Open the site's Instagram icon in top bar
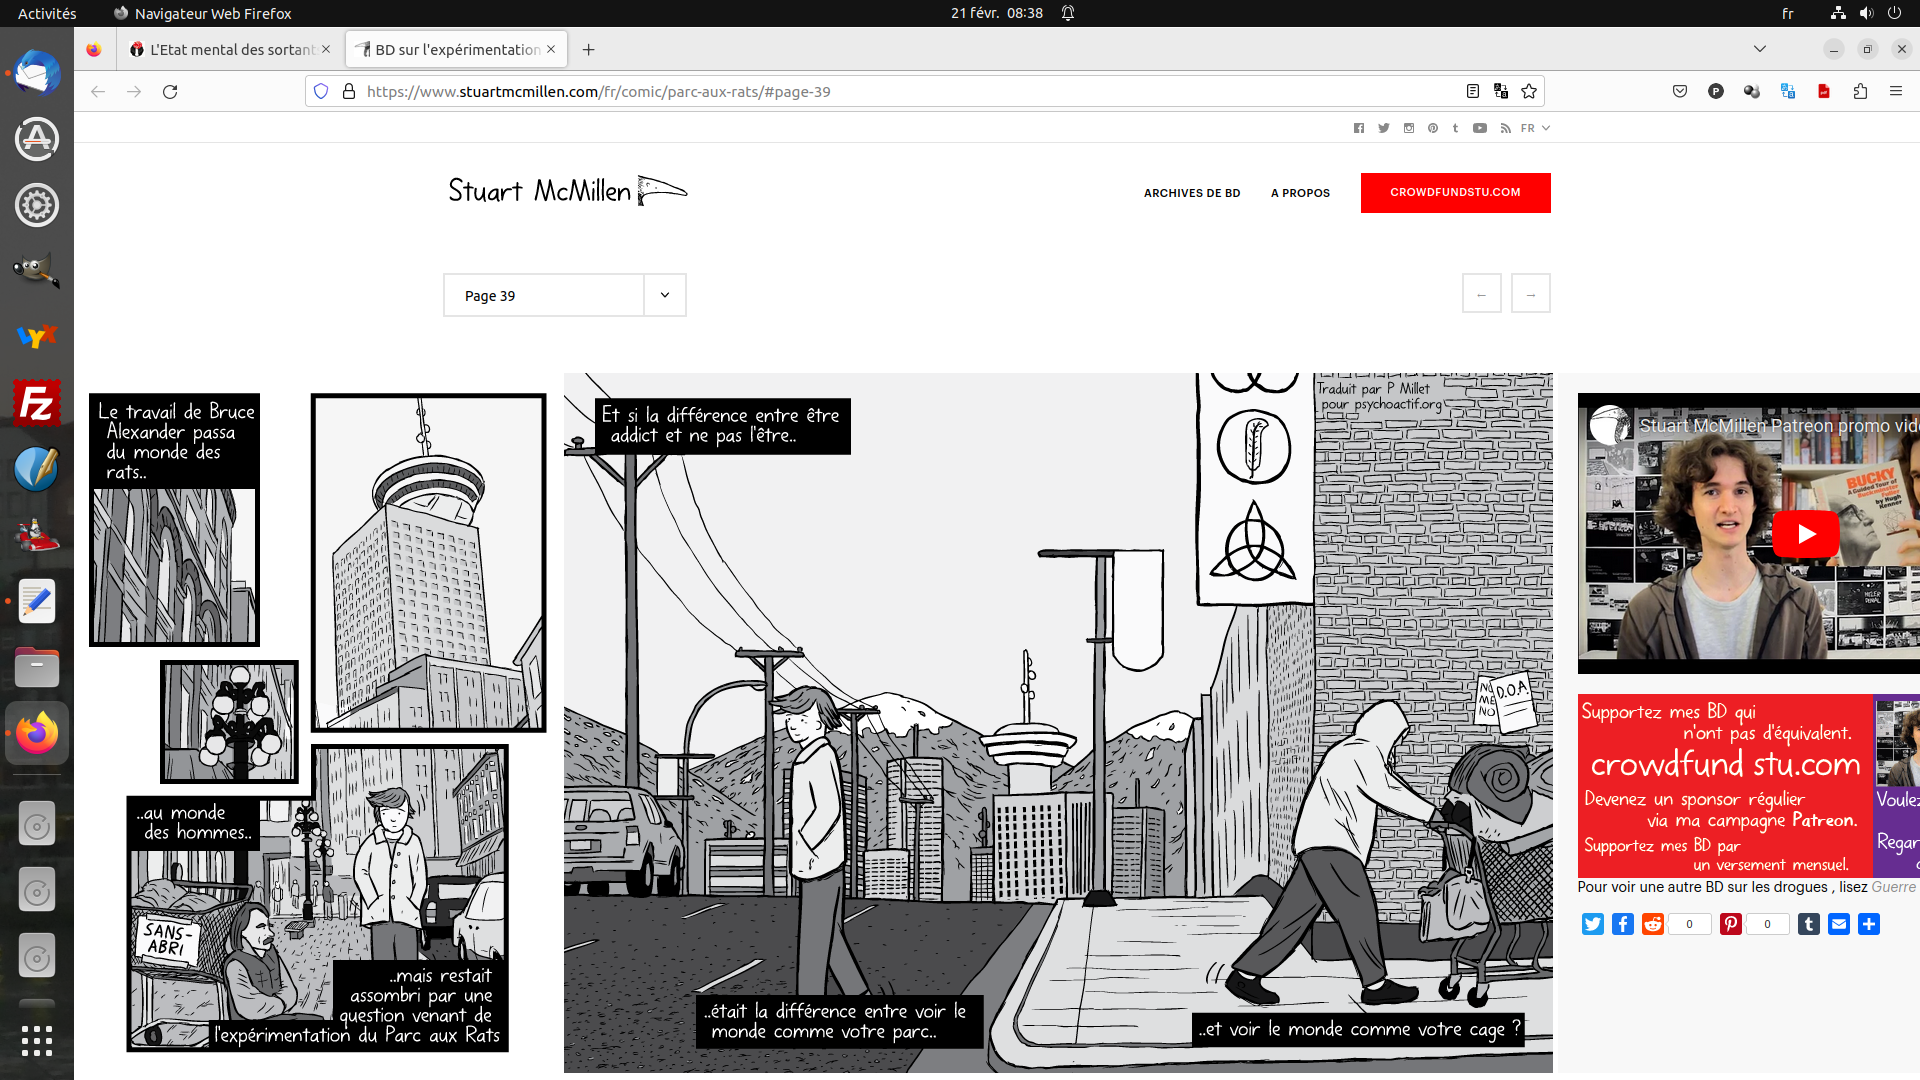The width and height of the screenshot is (1920, 1080). coord(1409,128)
